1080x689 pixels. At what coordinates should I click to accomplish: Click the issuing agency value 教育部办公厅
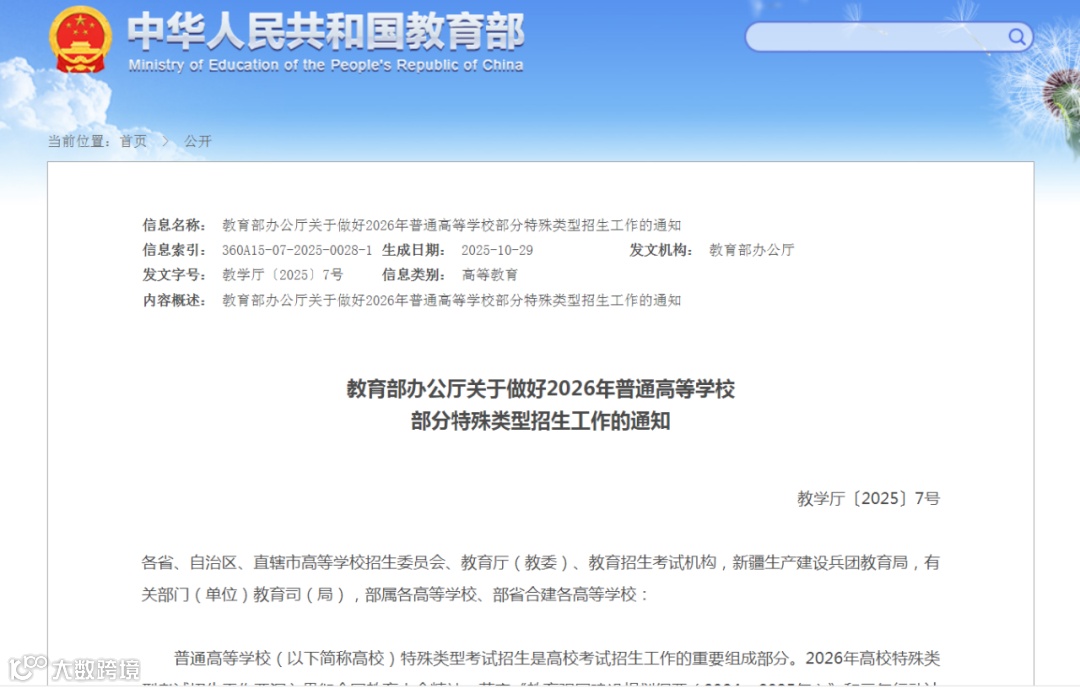click(751, 250)
